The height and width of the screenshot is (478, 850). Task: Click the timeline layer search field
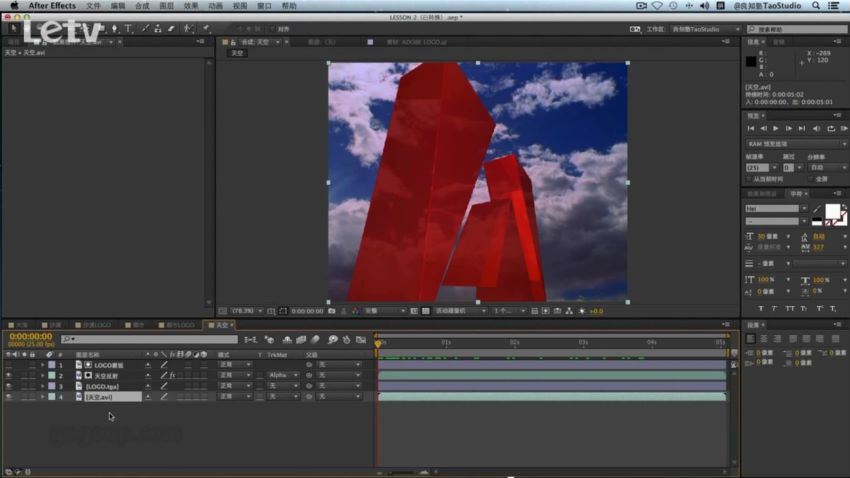(x=149, y=339)
